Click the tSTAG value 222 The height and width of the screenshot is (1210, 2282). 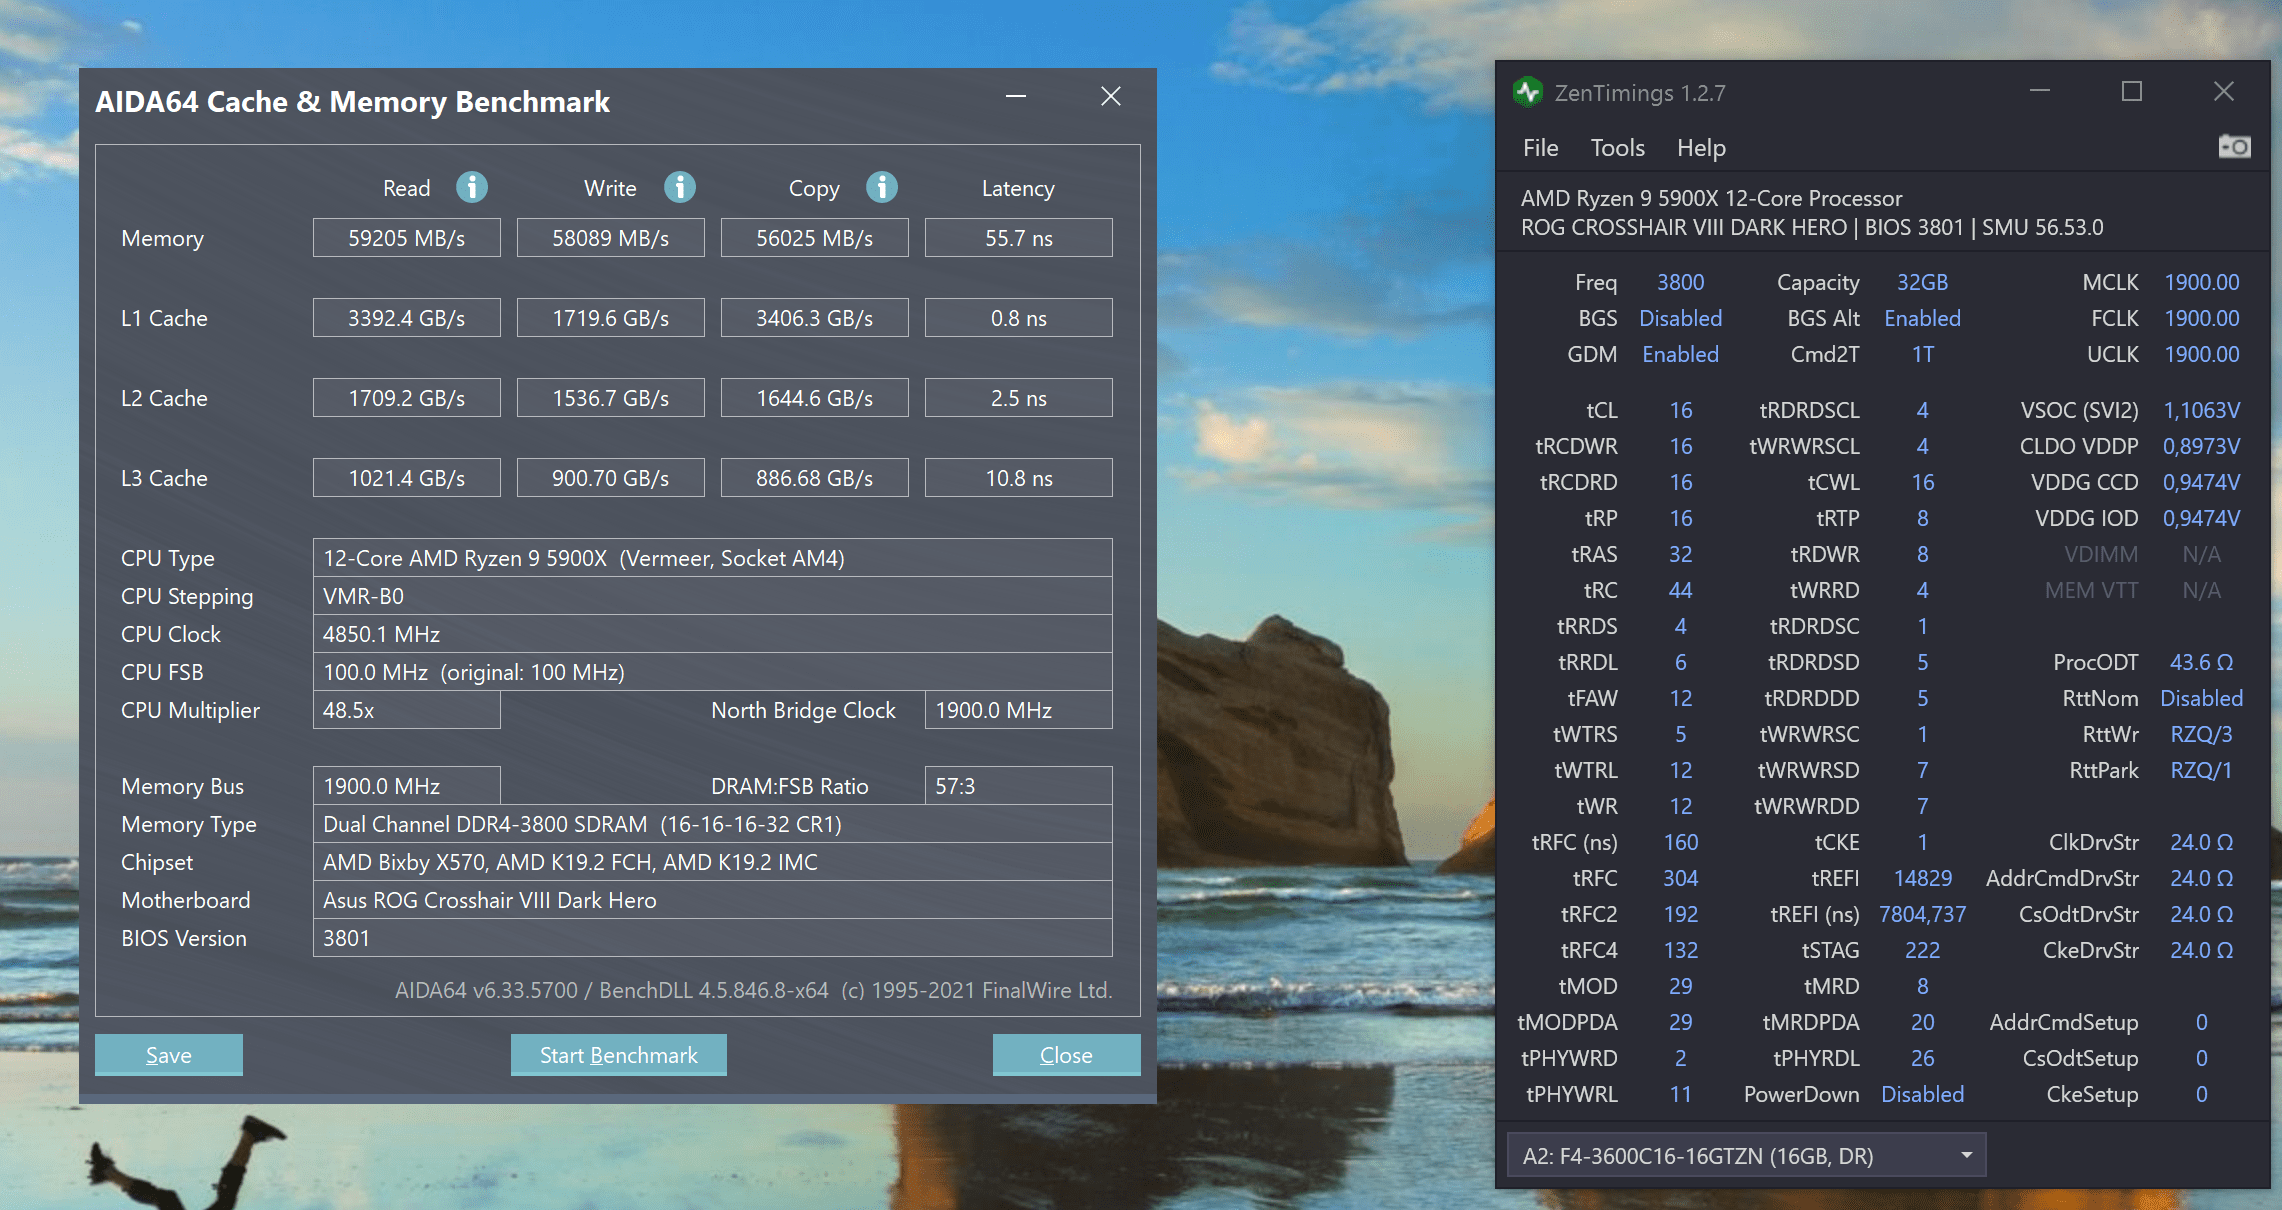coord(1922,950)
